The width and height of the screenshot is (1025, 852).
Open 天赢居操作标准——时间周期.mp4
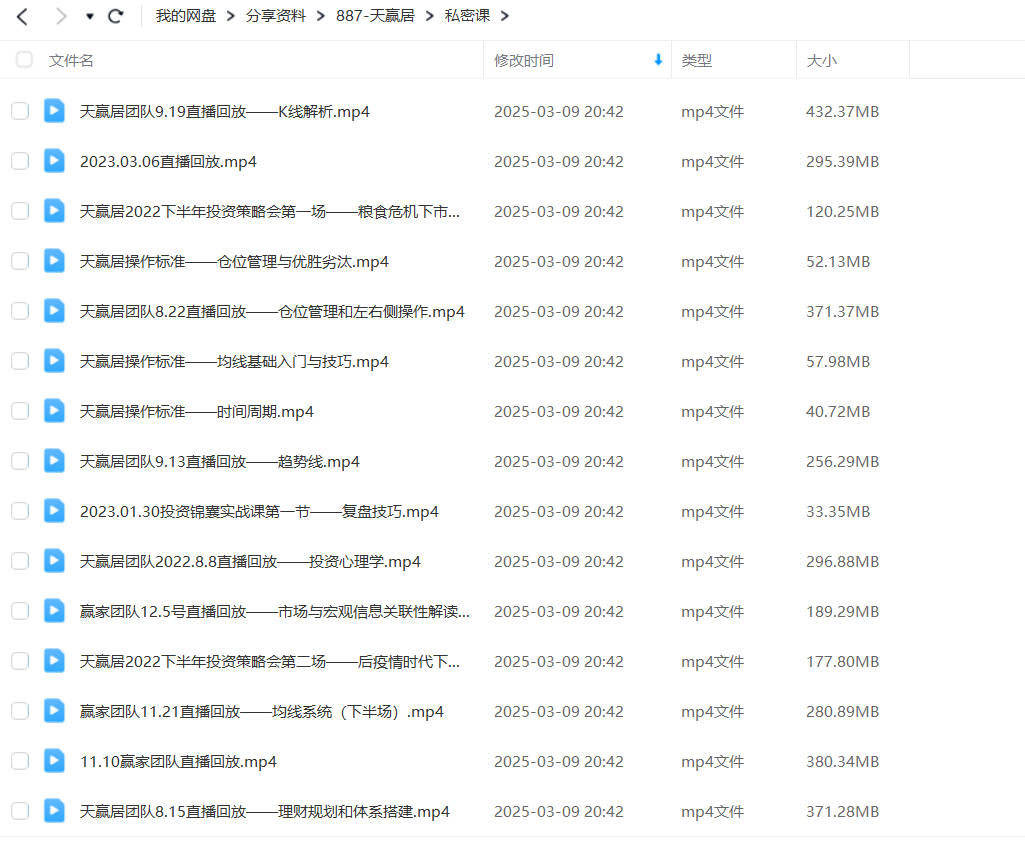[196, 412]
